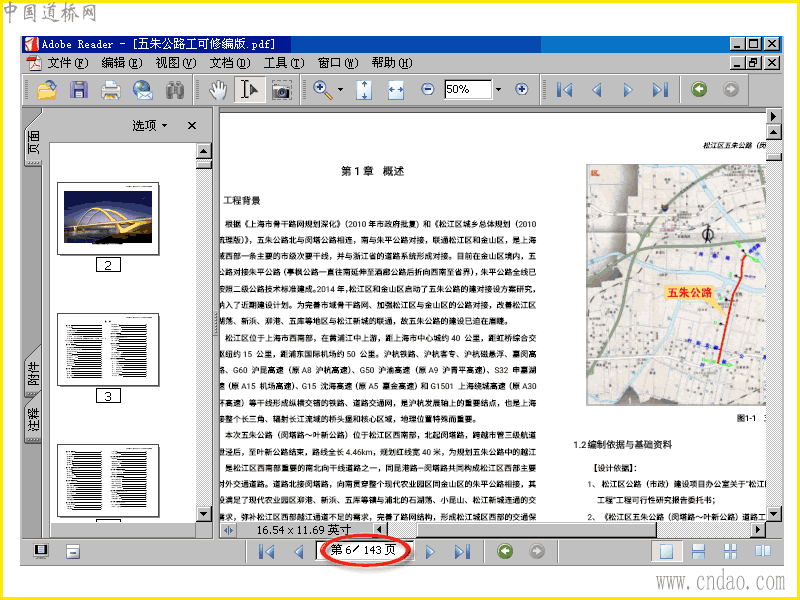Screen dimensions: 800x600
Task: Select the Hand tool
Action: (218, 90)
